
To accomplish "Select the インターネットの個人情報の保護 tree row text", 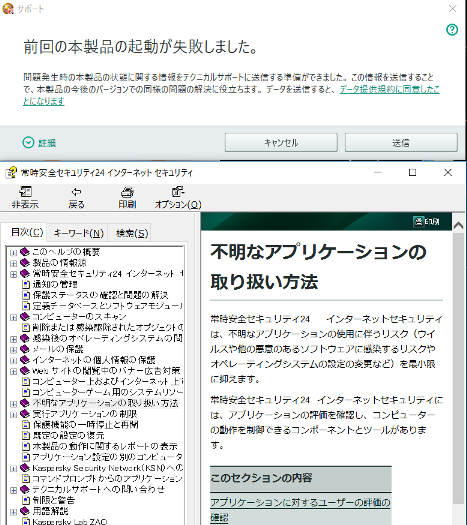I will pyautogui.click(x=94, y=360).
